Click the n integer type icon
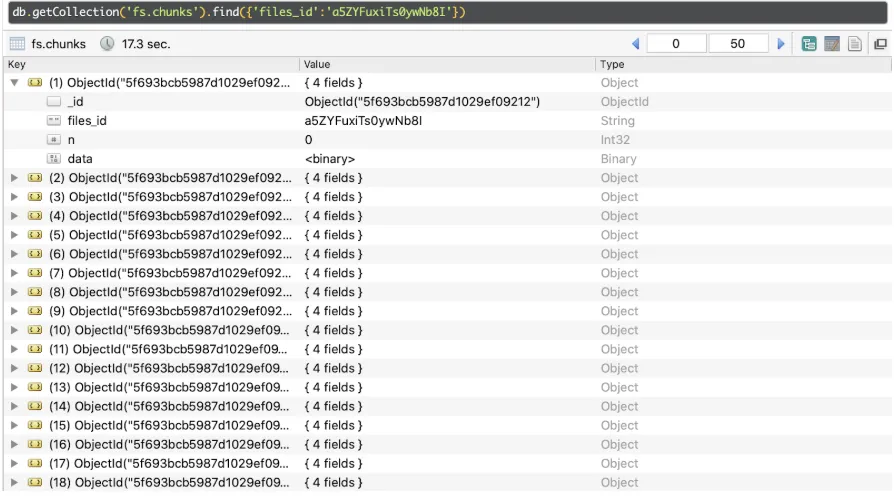 click(54, 140)
